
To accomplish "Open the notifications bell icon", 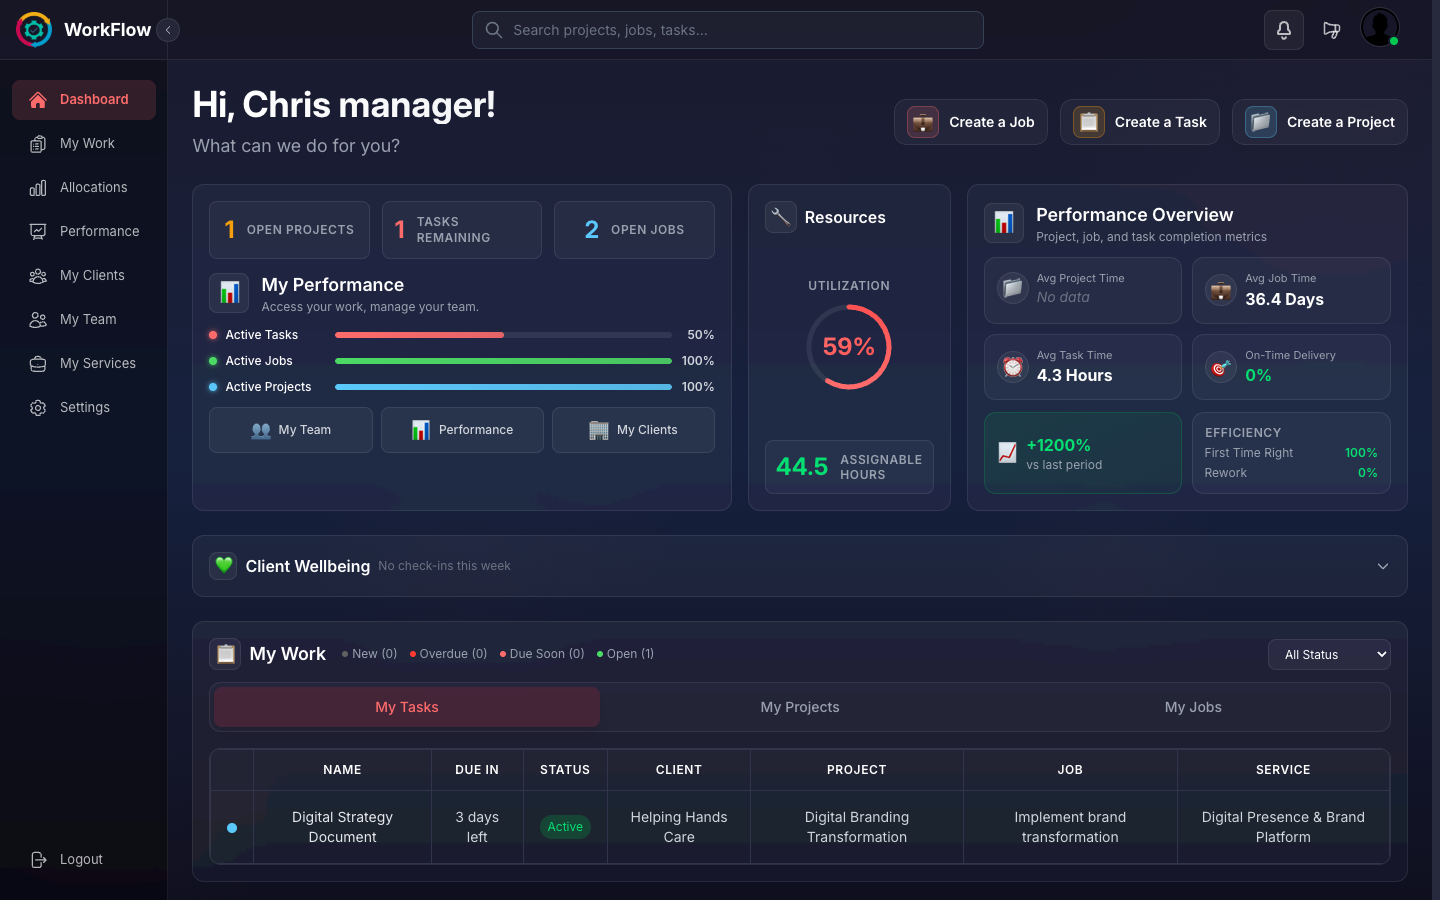I will (x=1283, y=30).
